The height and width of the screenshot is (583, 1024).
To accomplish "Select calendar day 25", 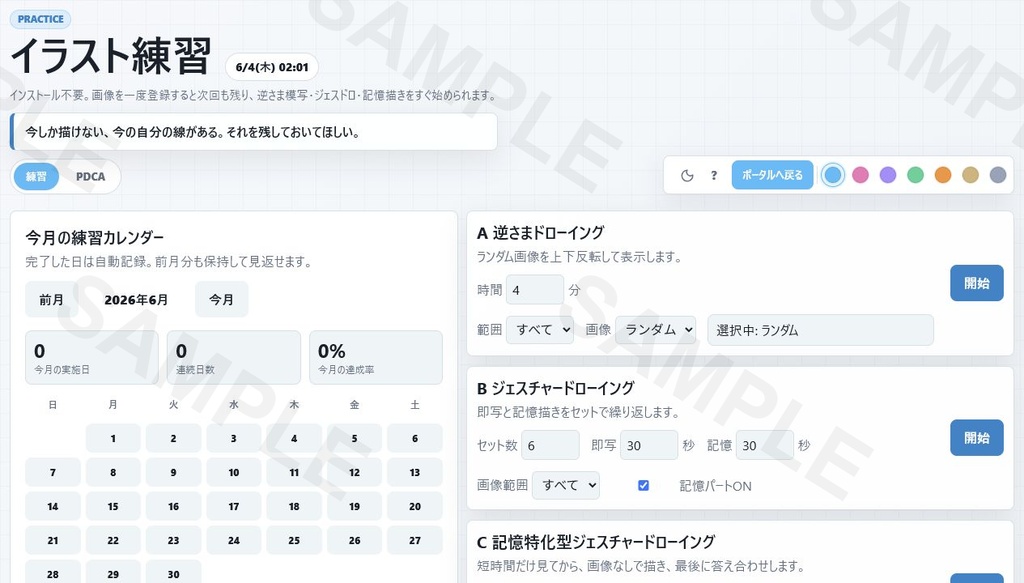I will (x=294, y=540).
